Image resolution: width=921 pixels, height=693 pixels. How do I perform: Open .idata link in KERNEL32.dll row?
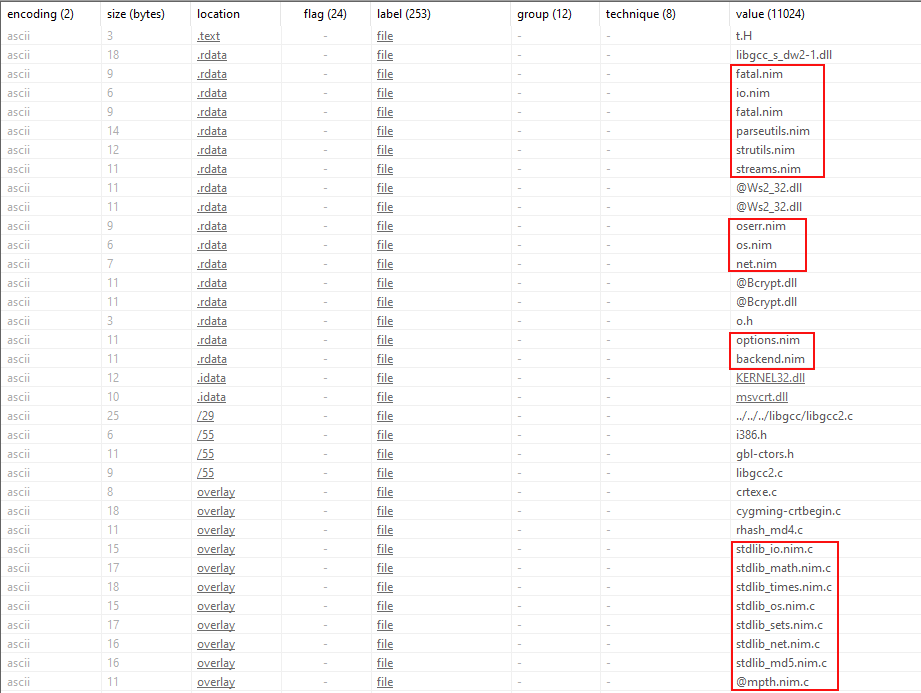[211, 378]
